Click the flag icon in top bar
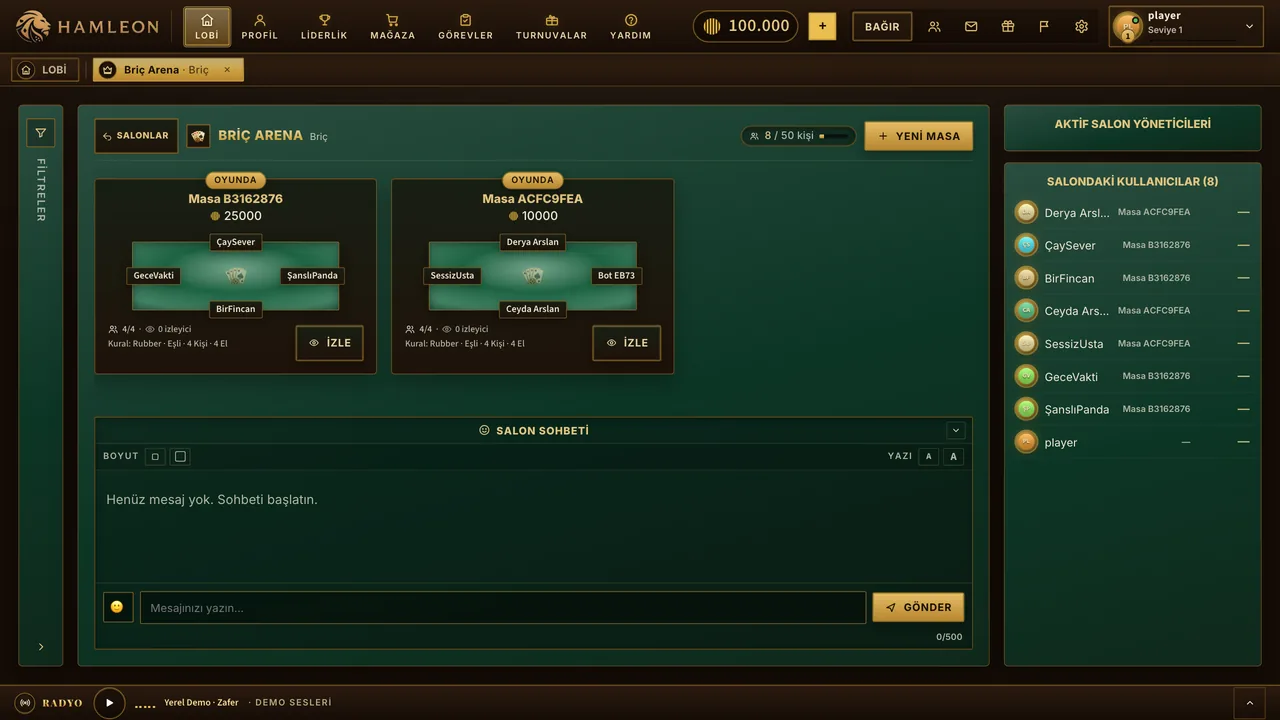The height and width of the screenshot is (720, 1280). point(1044,27)
